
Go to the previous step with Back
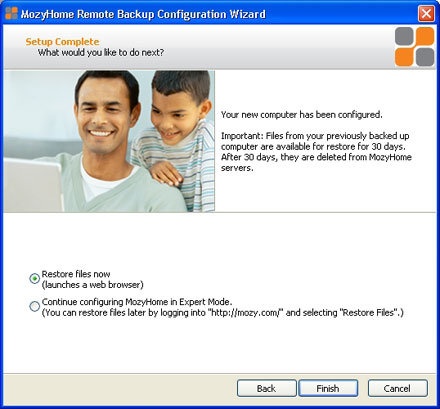click(x=266, y=388)
